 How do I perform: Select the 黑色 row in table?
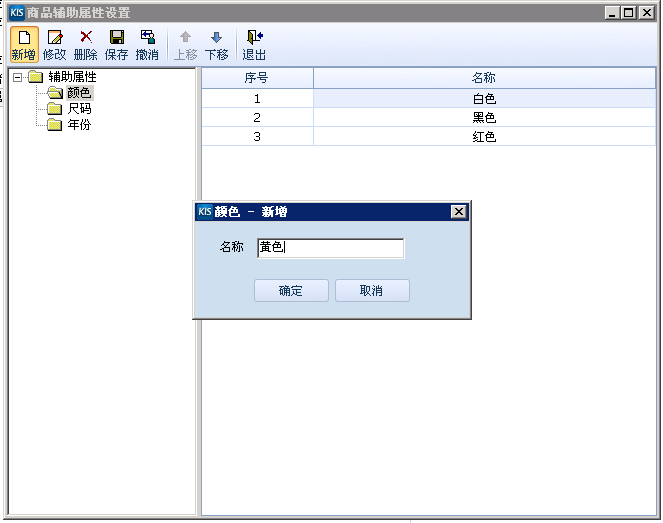pyautogui.click(x=484, y=118)
